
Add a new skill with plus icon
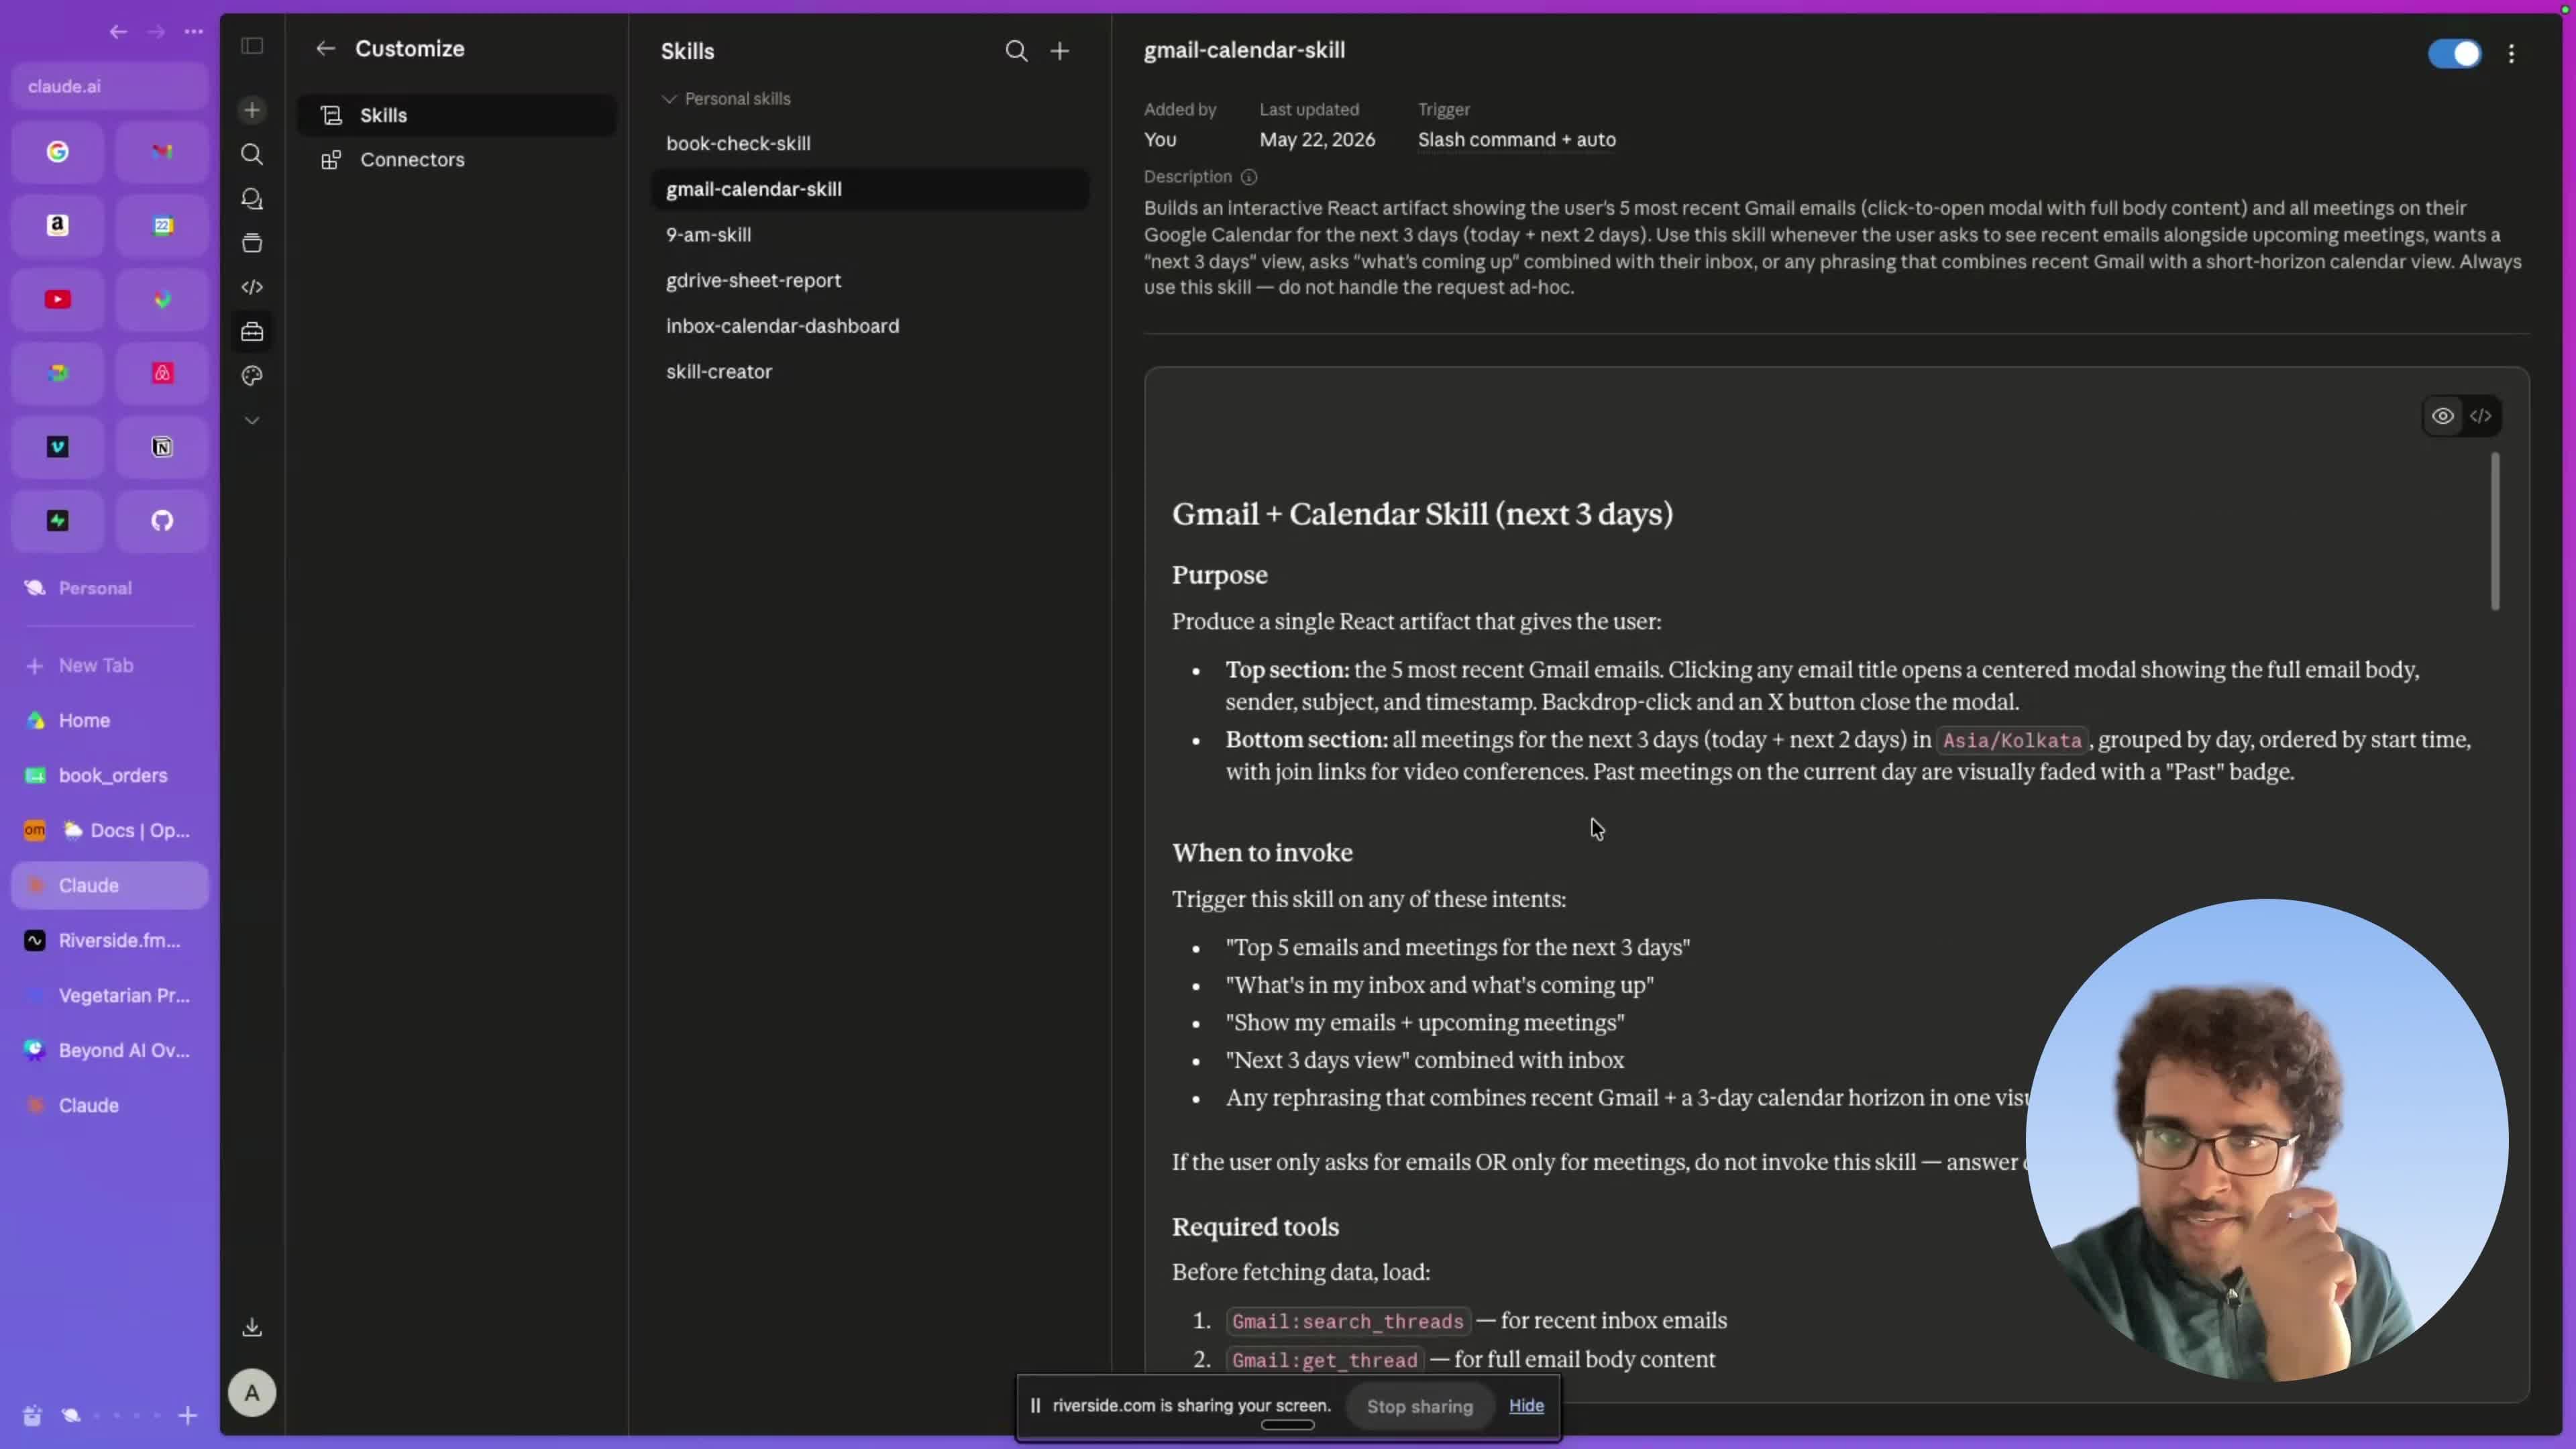coord(1060,51)
